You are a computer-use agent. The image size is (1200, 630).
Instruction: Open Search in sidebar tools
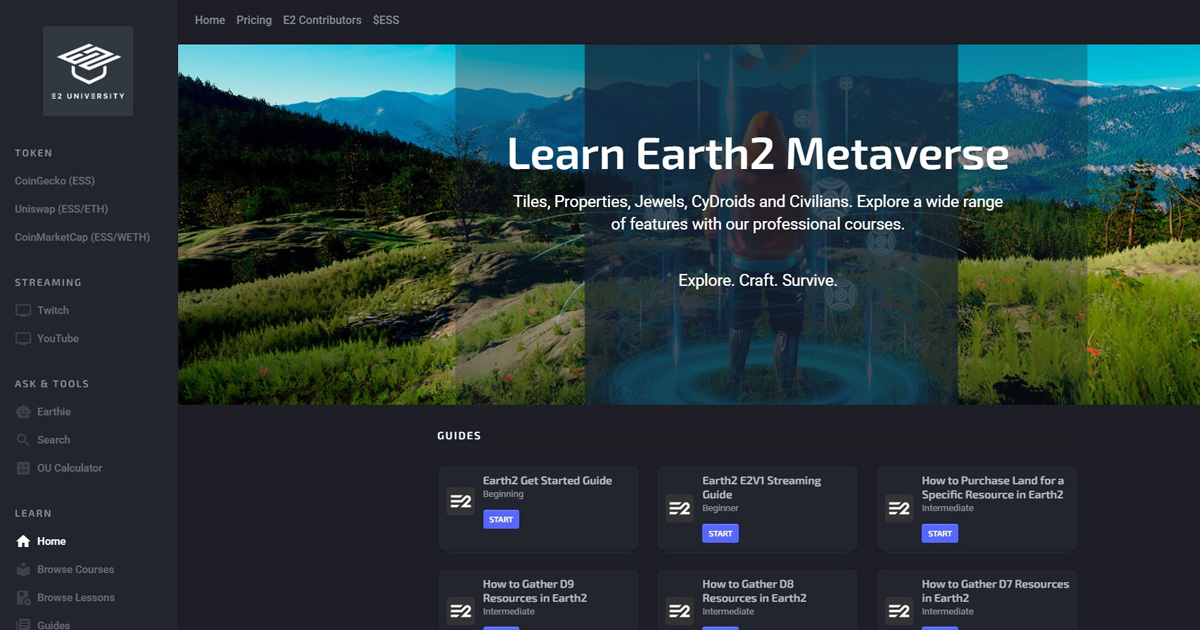coord(54,440)
